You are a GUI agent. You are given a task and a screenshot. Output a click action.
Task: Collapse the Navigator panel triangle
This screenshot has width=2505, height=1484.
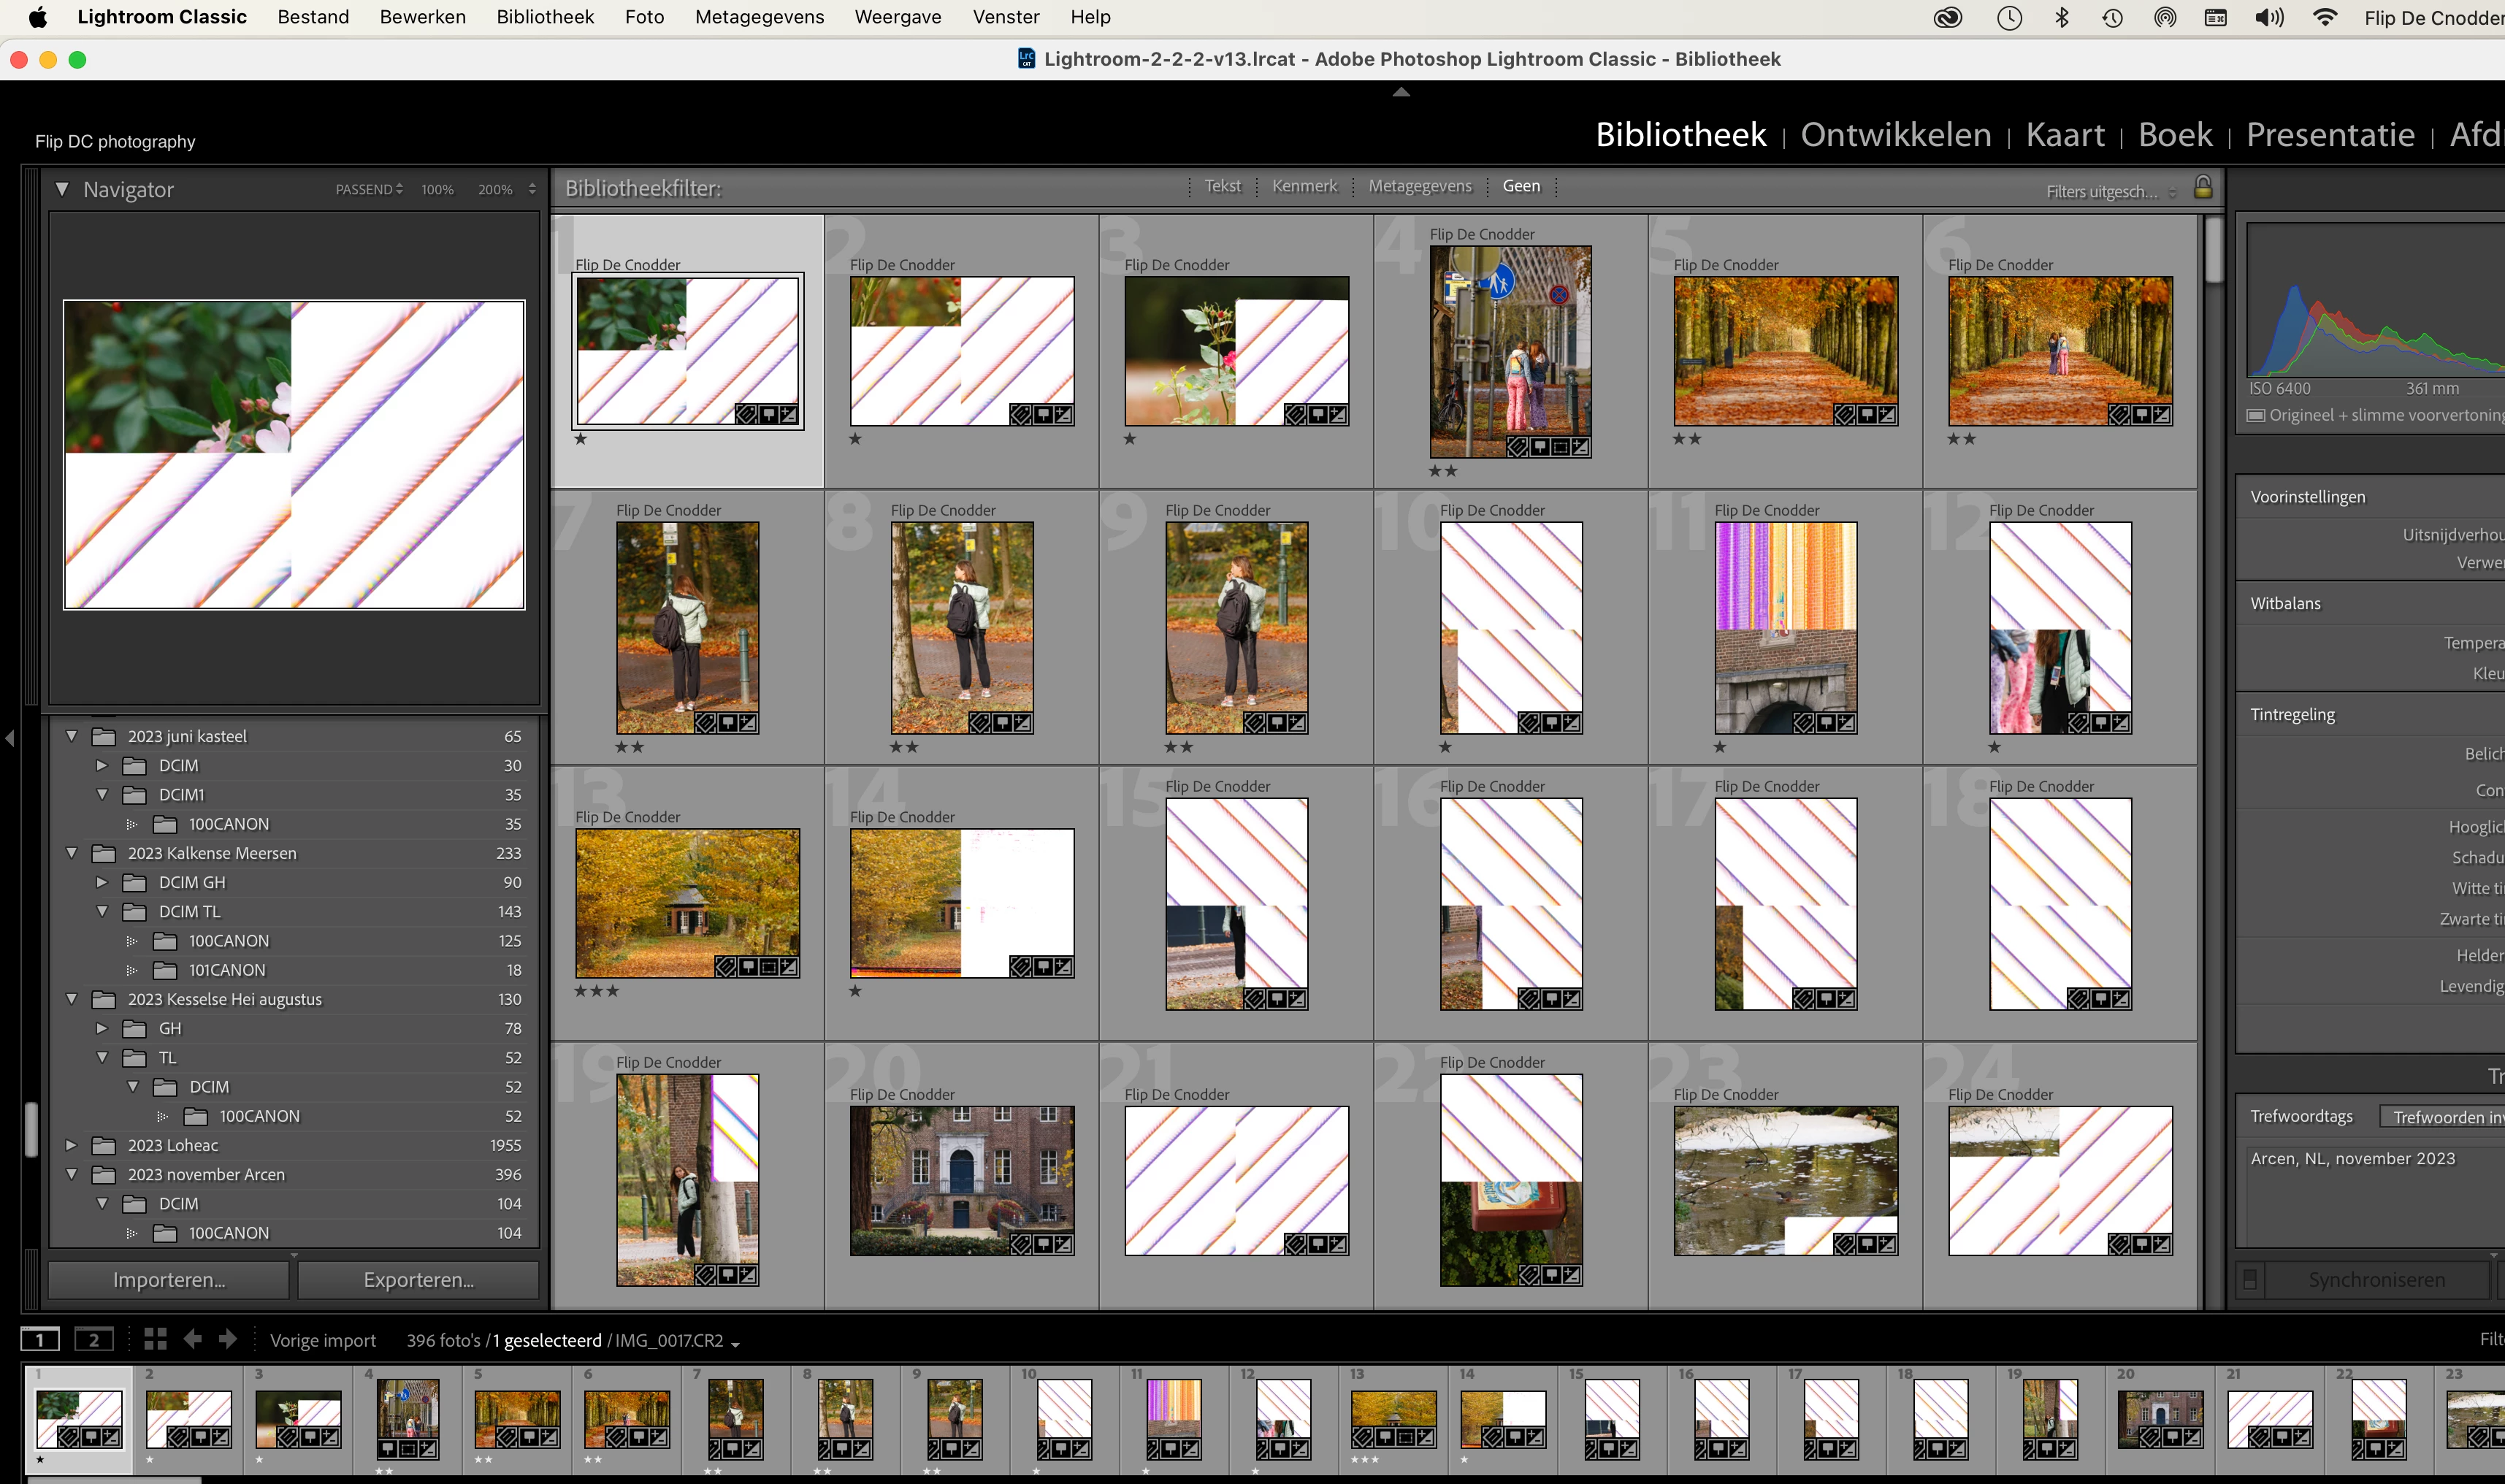pyautogui.click(x=62, y=189)
